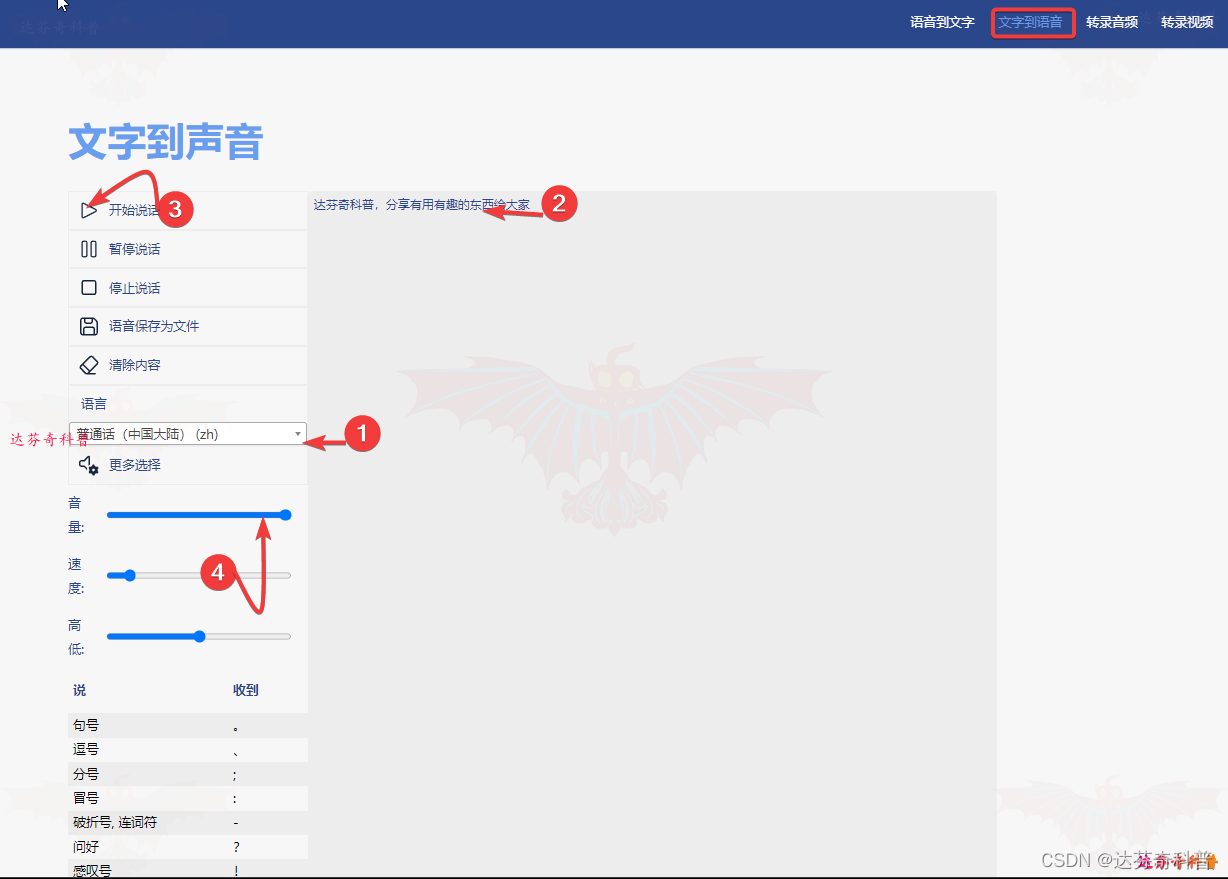
Task: Click the 说 column header
Action: tap(79, 690)
